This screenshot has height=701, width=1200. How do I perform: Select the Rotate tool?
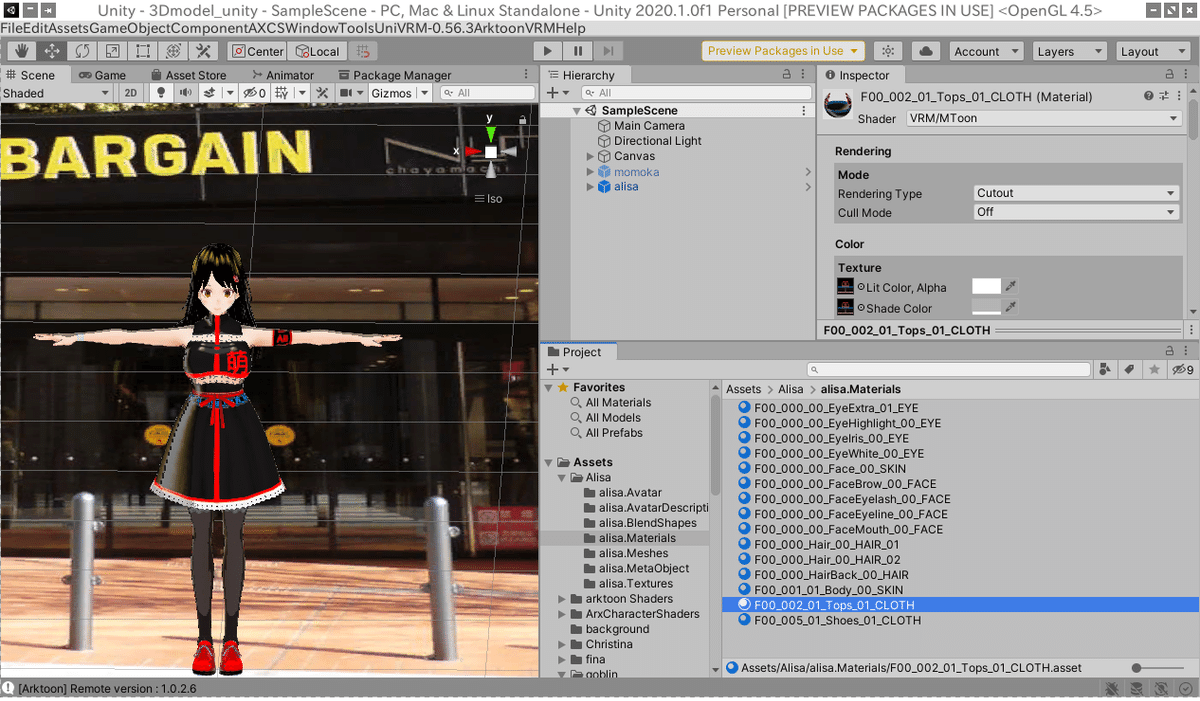[x=83, y=51]
